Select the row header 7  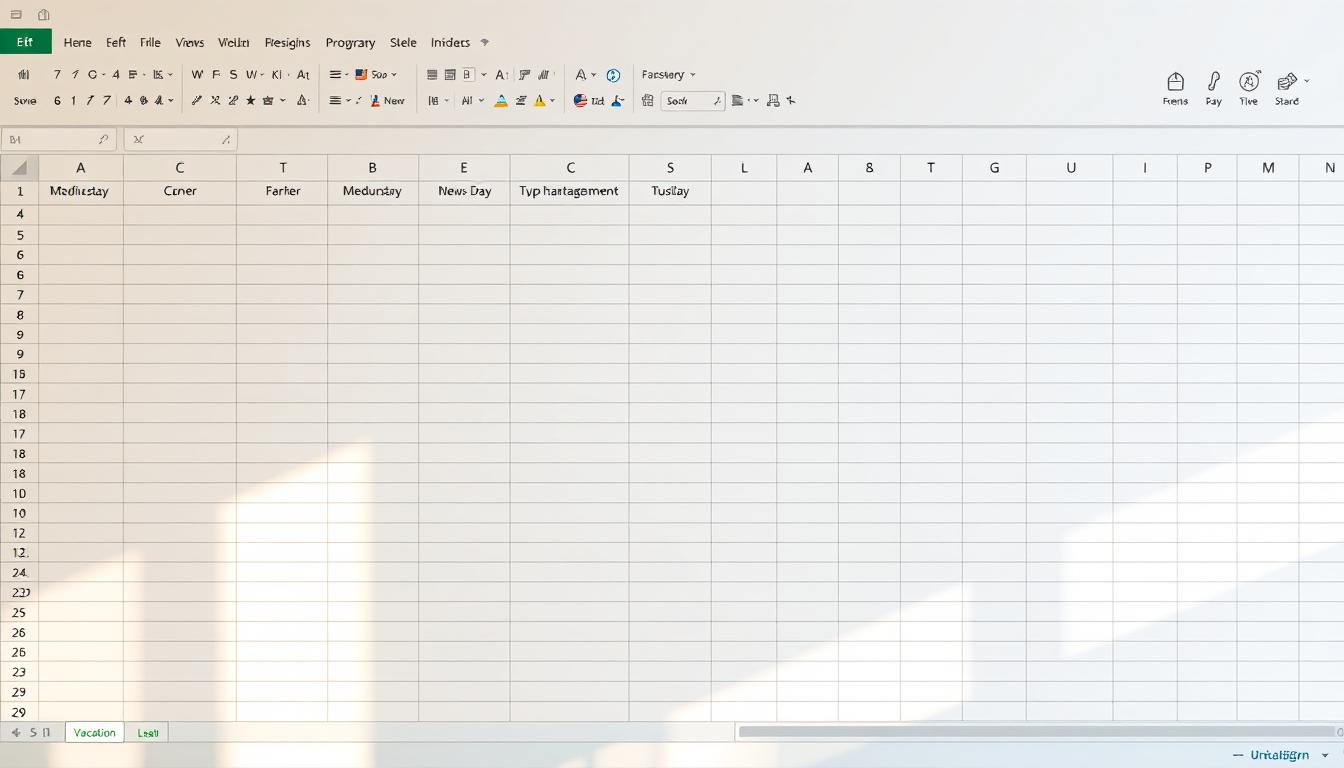(19, 295)
